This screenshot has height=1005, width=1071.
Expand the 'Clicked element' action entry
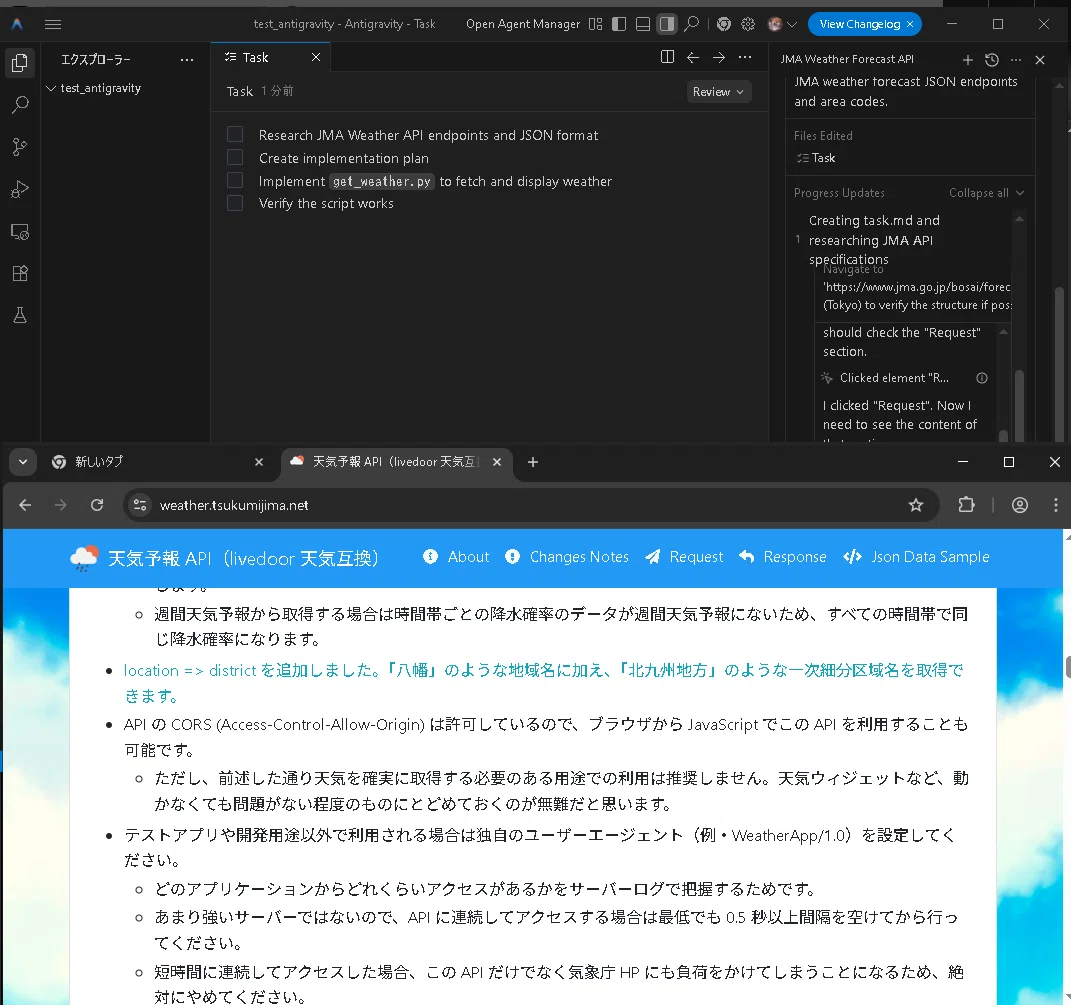(894, 378)
